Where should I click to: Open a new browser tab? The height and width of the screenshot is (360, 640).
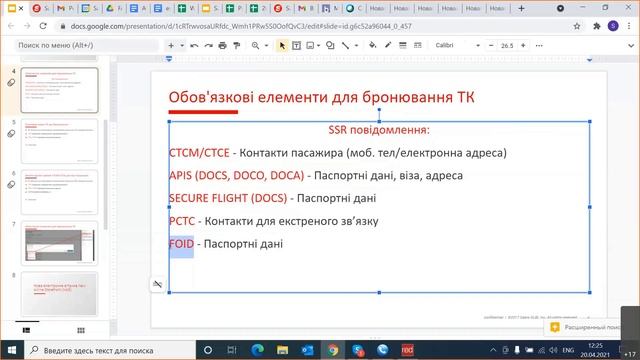coord(521,8)
